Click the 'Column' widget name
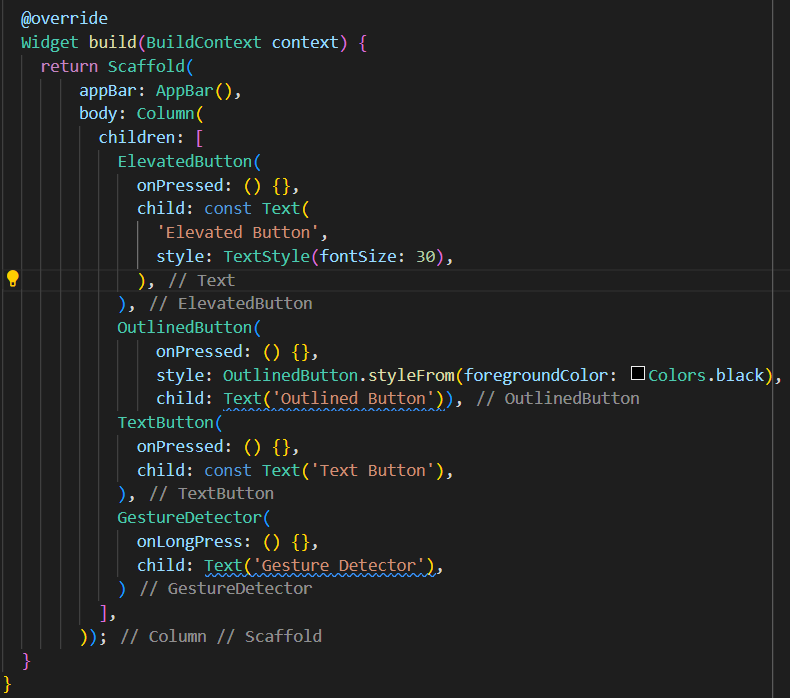Image resolution: width=790 pixels, height=698 pixels. click(x=165, y=113)
